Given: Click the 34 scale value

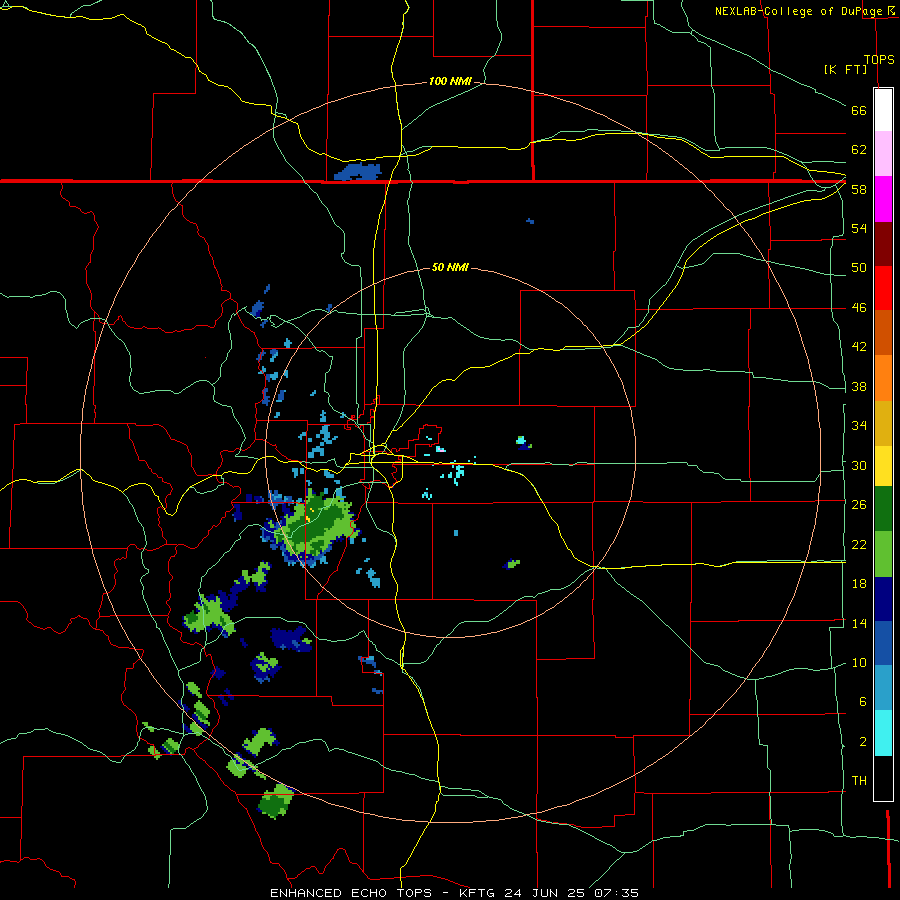Looking at the screenshot, I should (859, 426).
